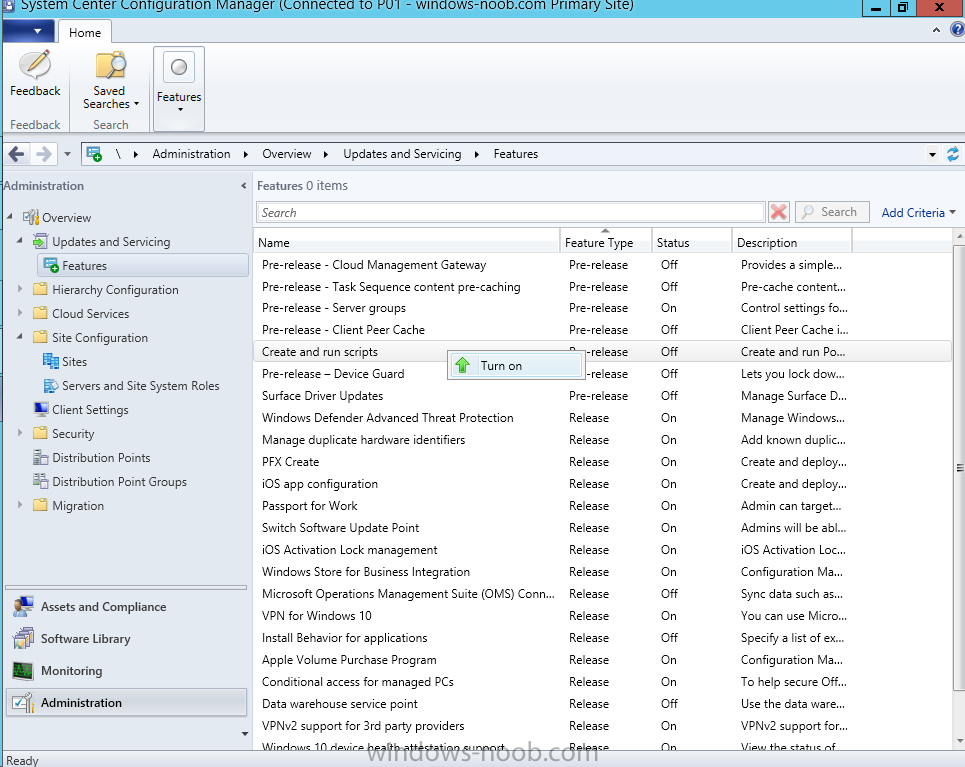Image resolution: width=965 pixels, height=767 pixels.
Task: Open the help question mark icon
Action: (x=958, y=29)
